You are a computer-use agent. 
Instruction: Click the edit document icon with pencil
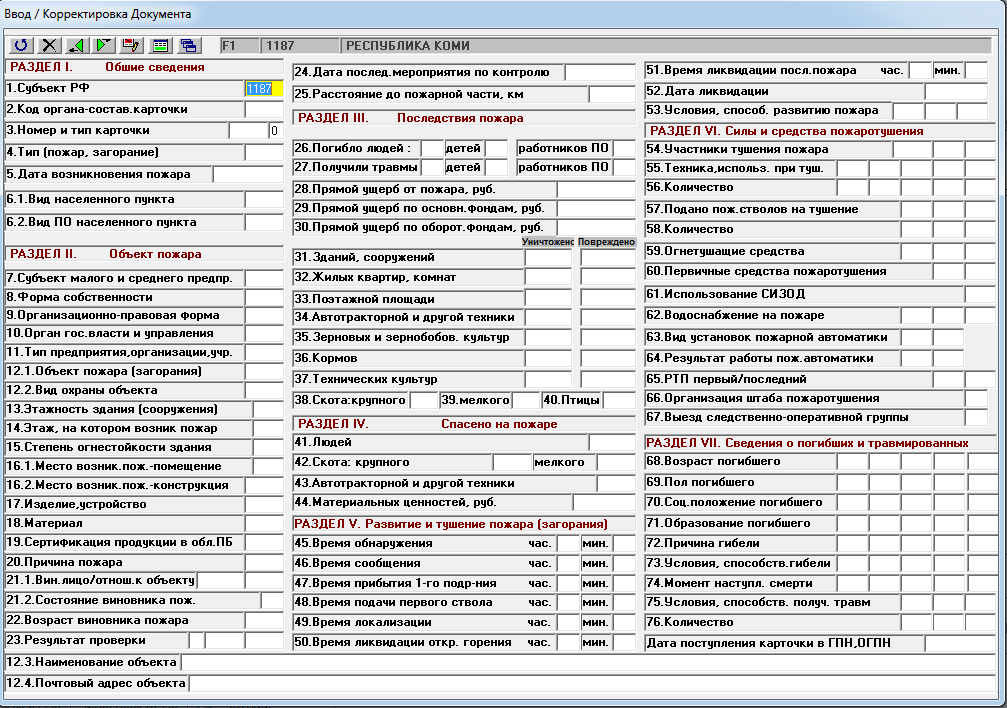coord(132,45)
